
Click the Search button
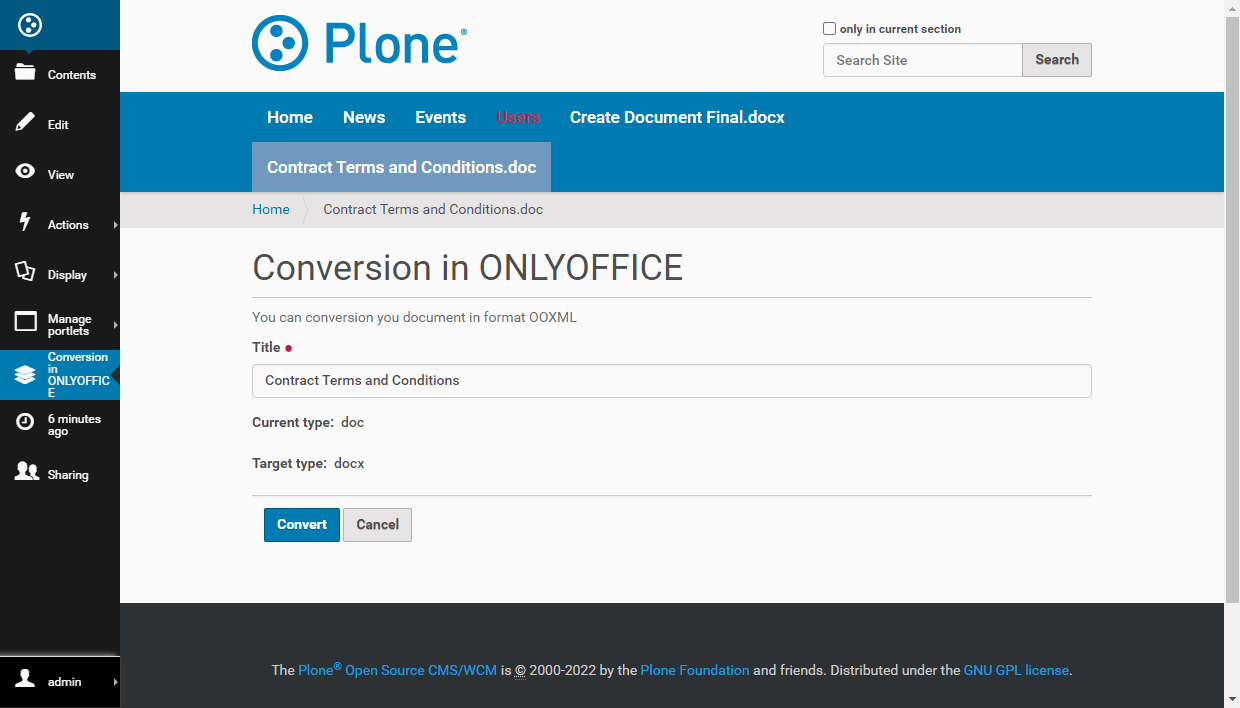[x=1057, y=60]
